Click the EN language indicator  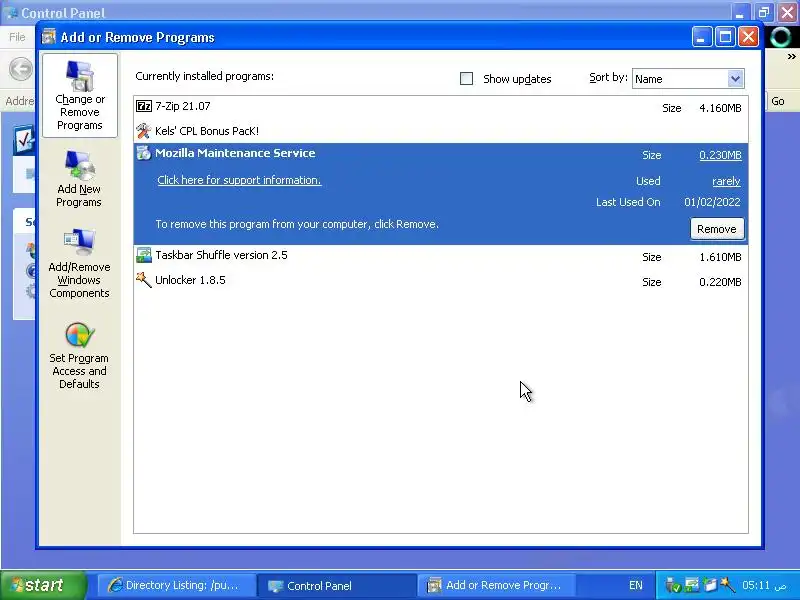[x=636, y=585]
